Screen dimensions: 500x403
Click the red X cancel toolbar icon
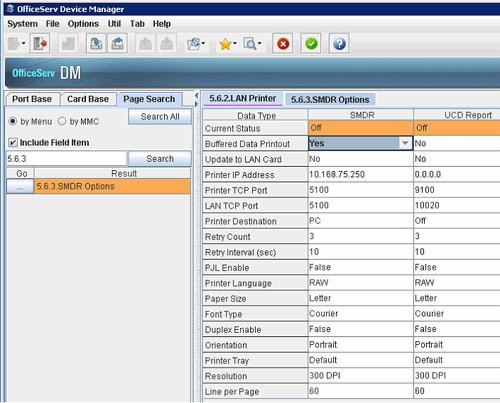[x=283, y=44]
